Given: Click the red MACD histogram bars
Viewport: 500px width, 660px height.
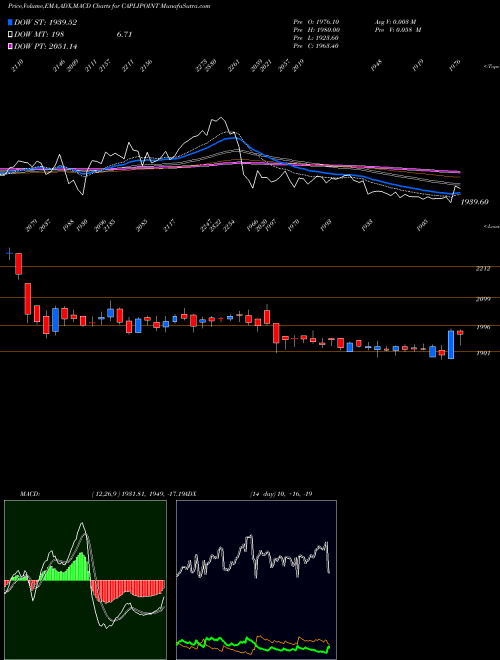Looking at the screenshot, I should [x=126, y=590].
